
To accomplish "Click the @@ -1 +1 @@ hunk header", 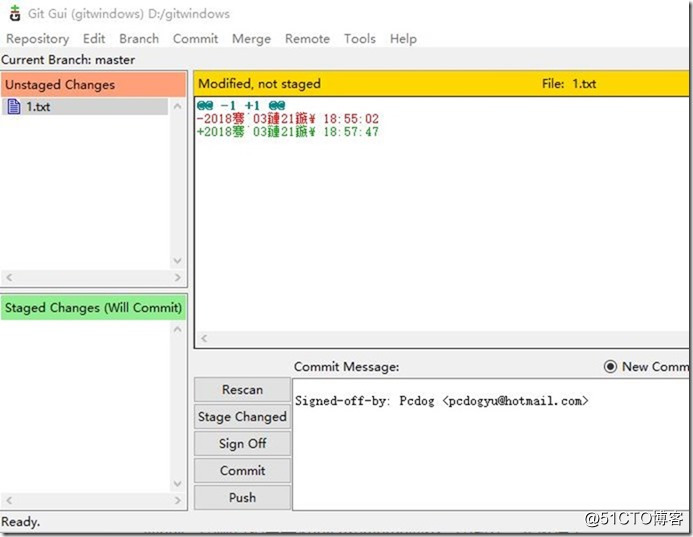I will tap(241, 106).
